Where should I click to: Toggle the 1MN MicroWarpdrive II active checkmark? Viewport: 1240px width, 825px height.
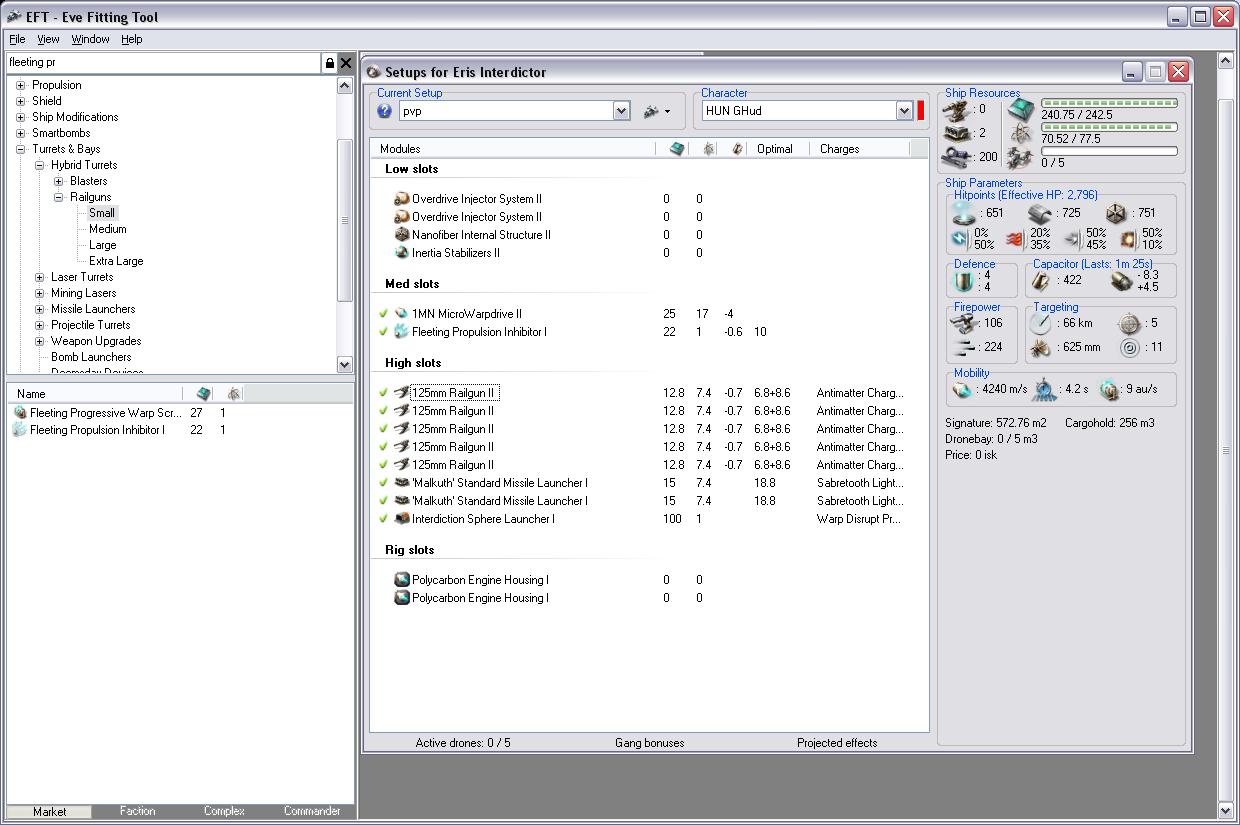pyautogui.click(x=383, y=314)
